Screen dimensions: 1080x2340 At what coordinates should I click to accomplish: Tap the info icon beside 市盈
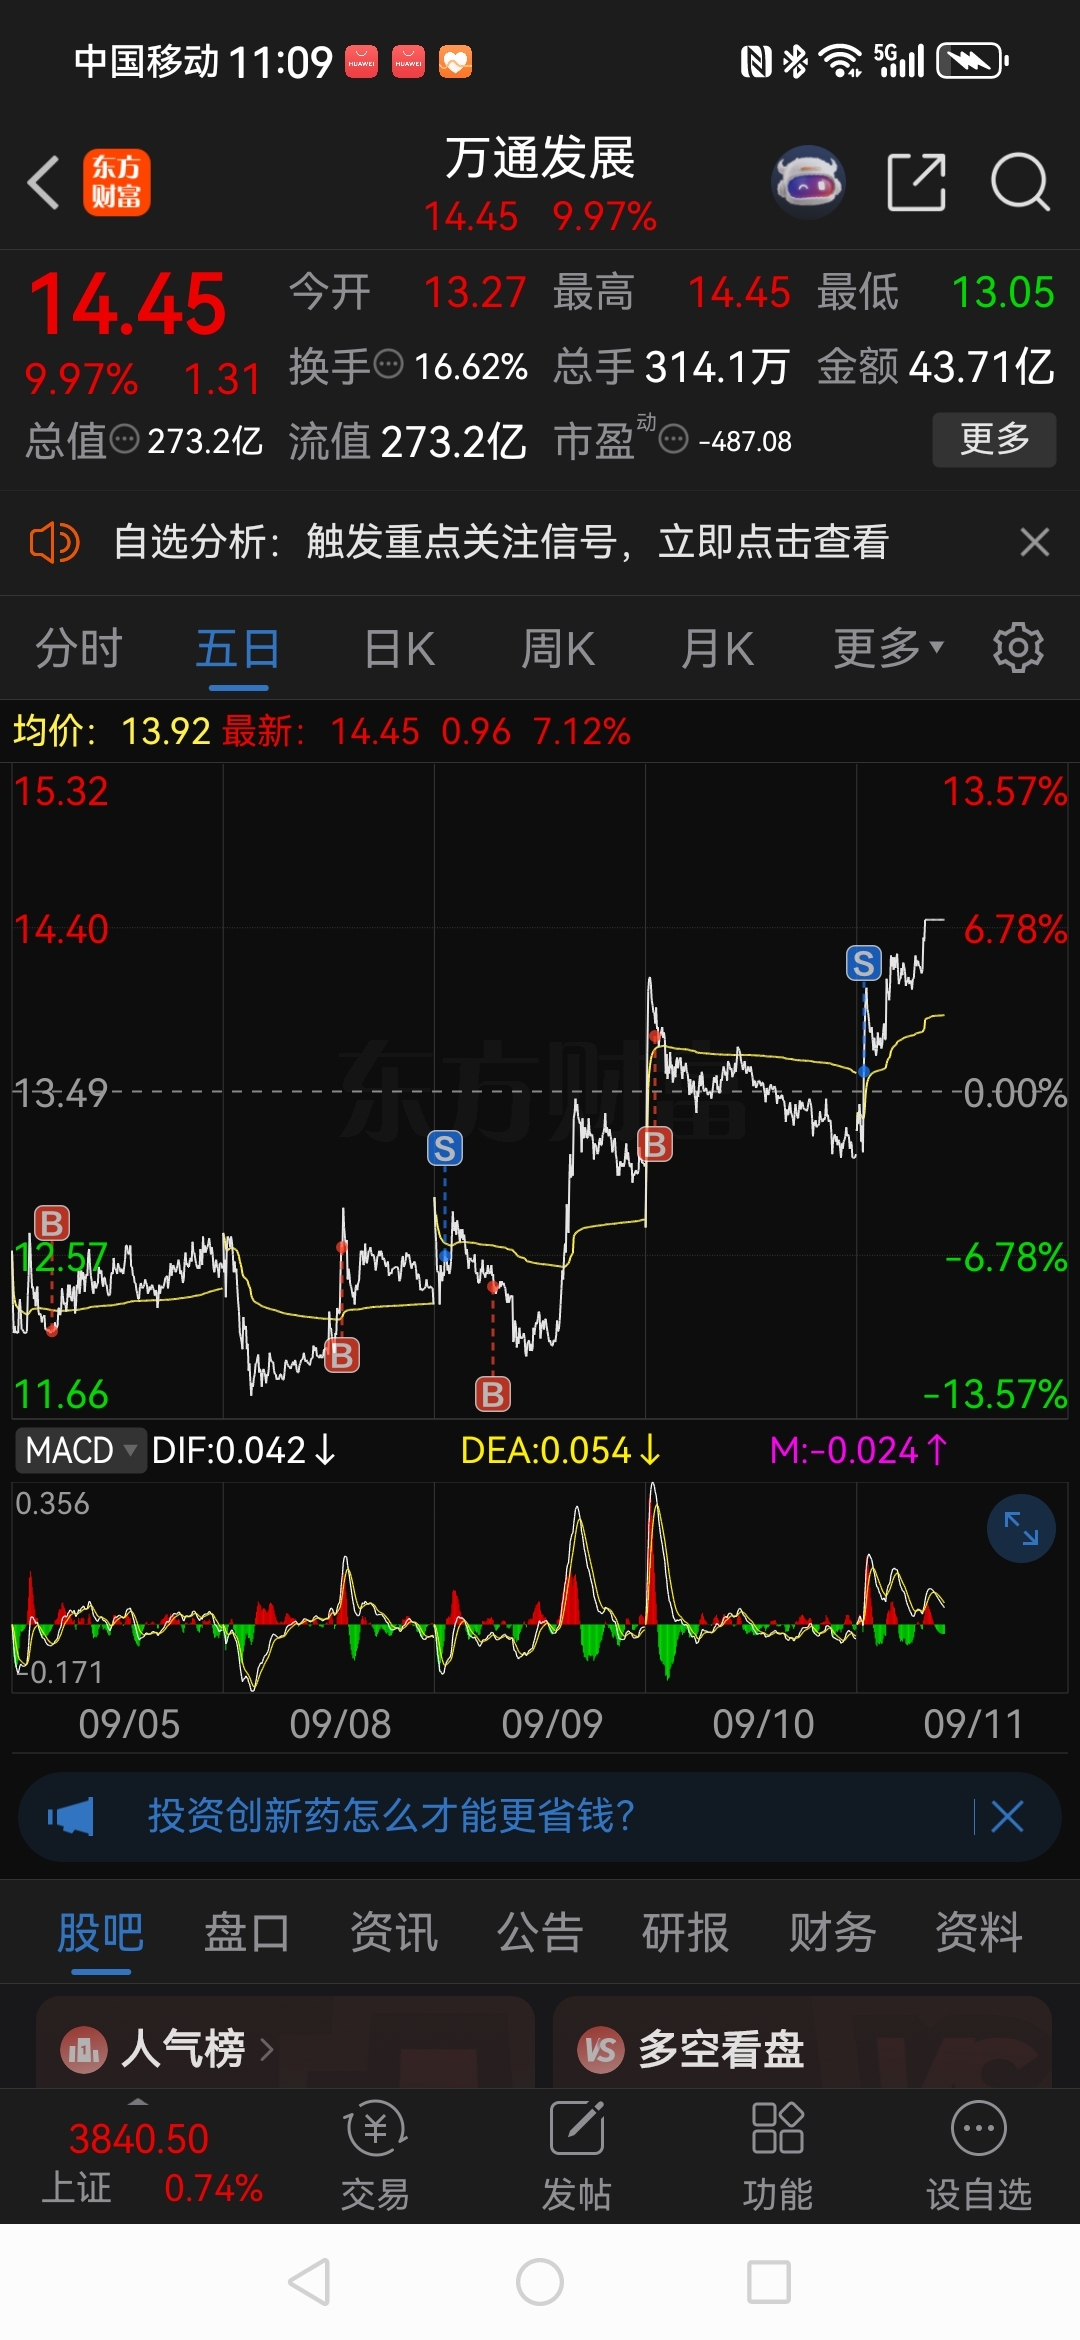(x=674, y=439)
